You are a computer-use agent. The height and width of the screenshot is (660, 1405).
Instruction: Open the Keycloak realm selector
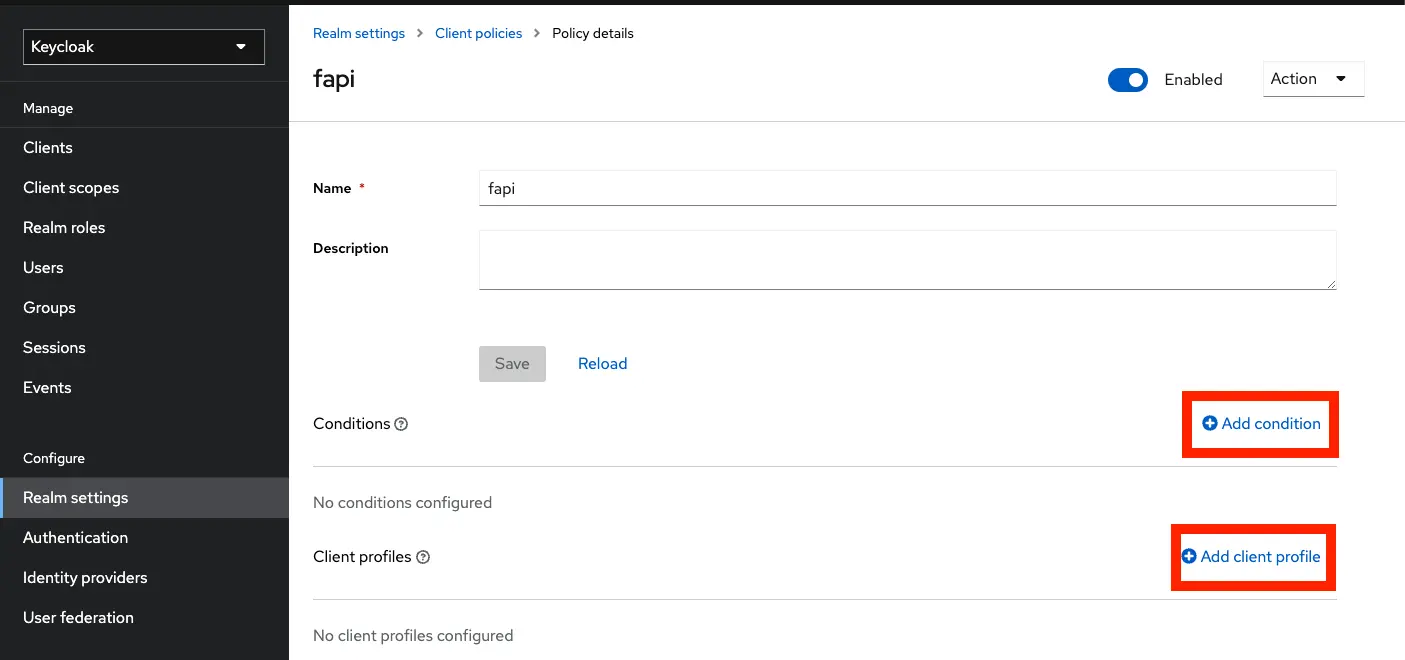point(143,46)
